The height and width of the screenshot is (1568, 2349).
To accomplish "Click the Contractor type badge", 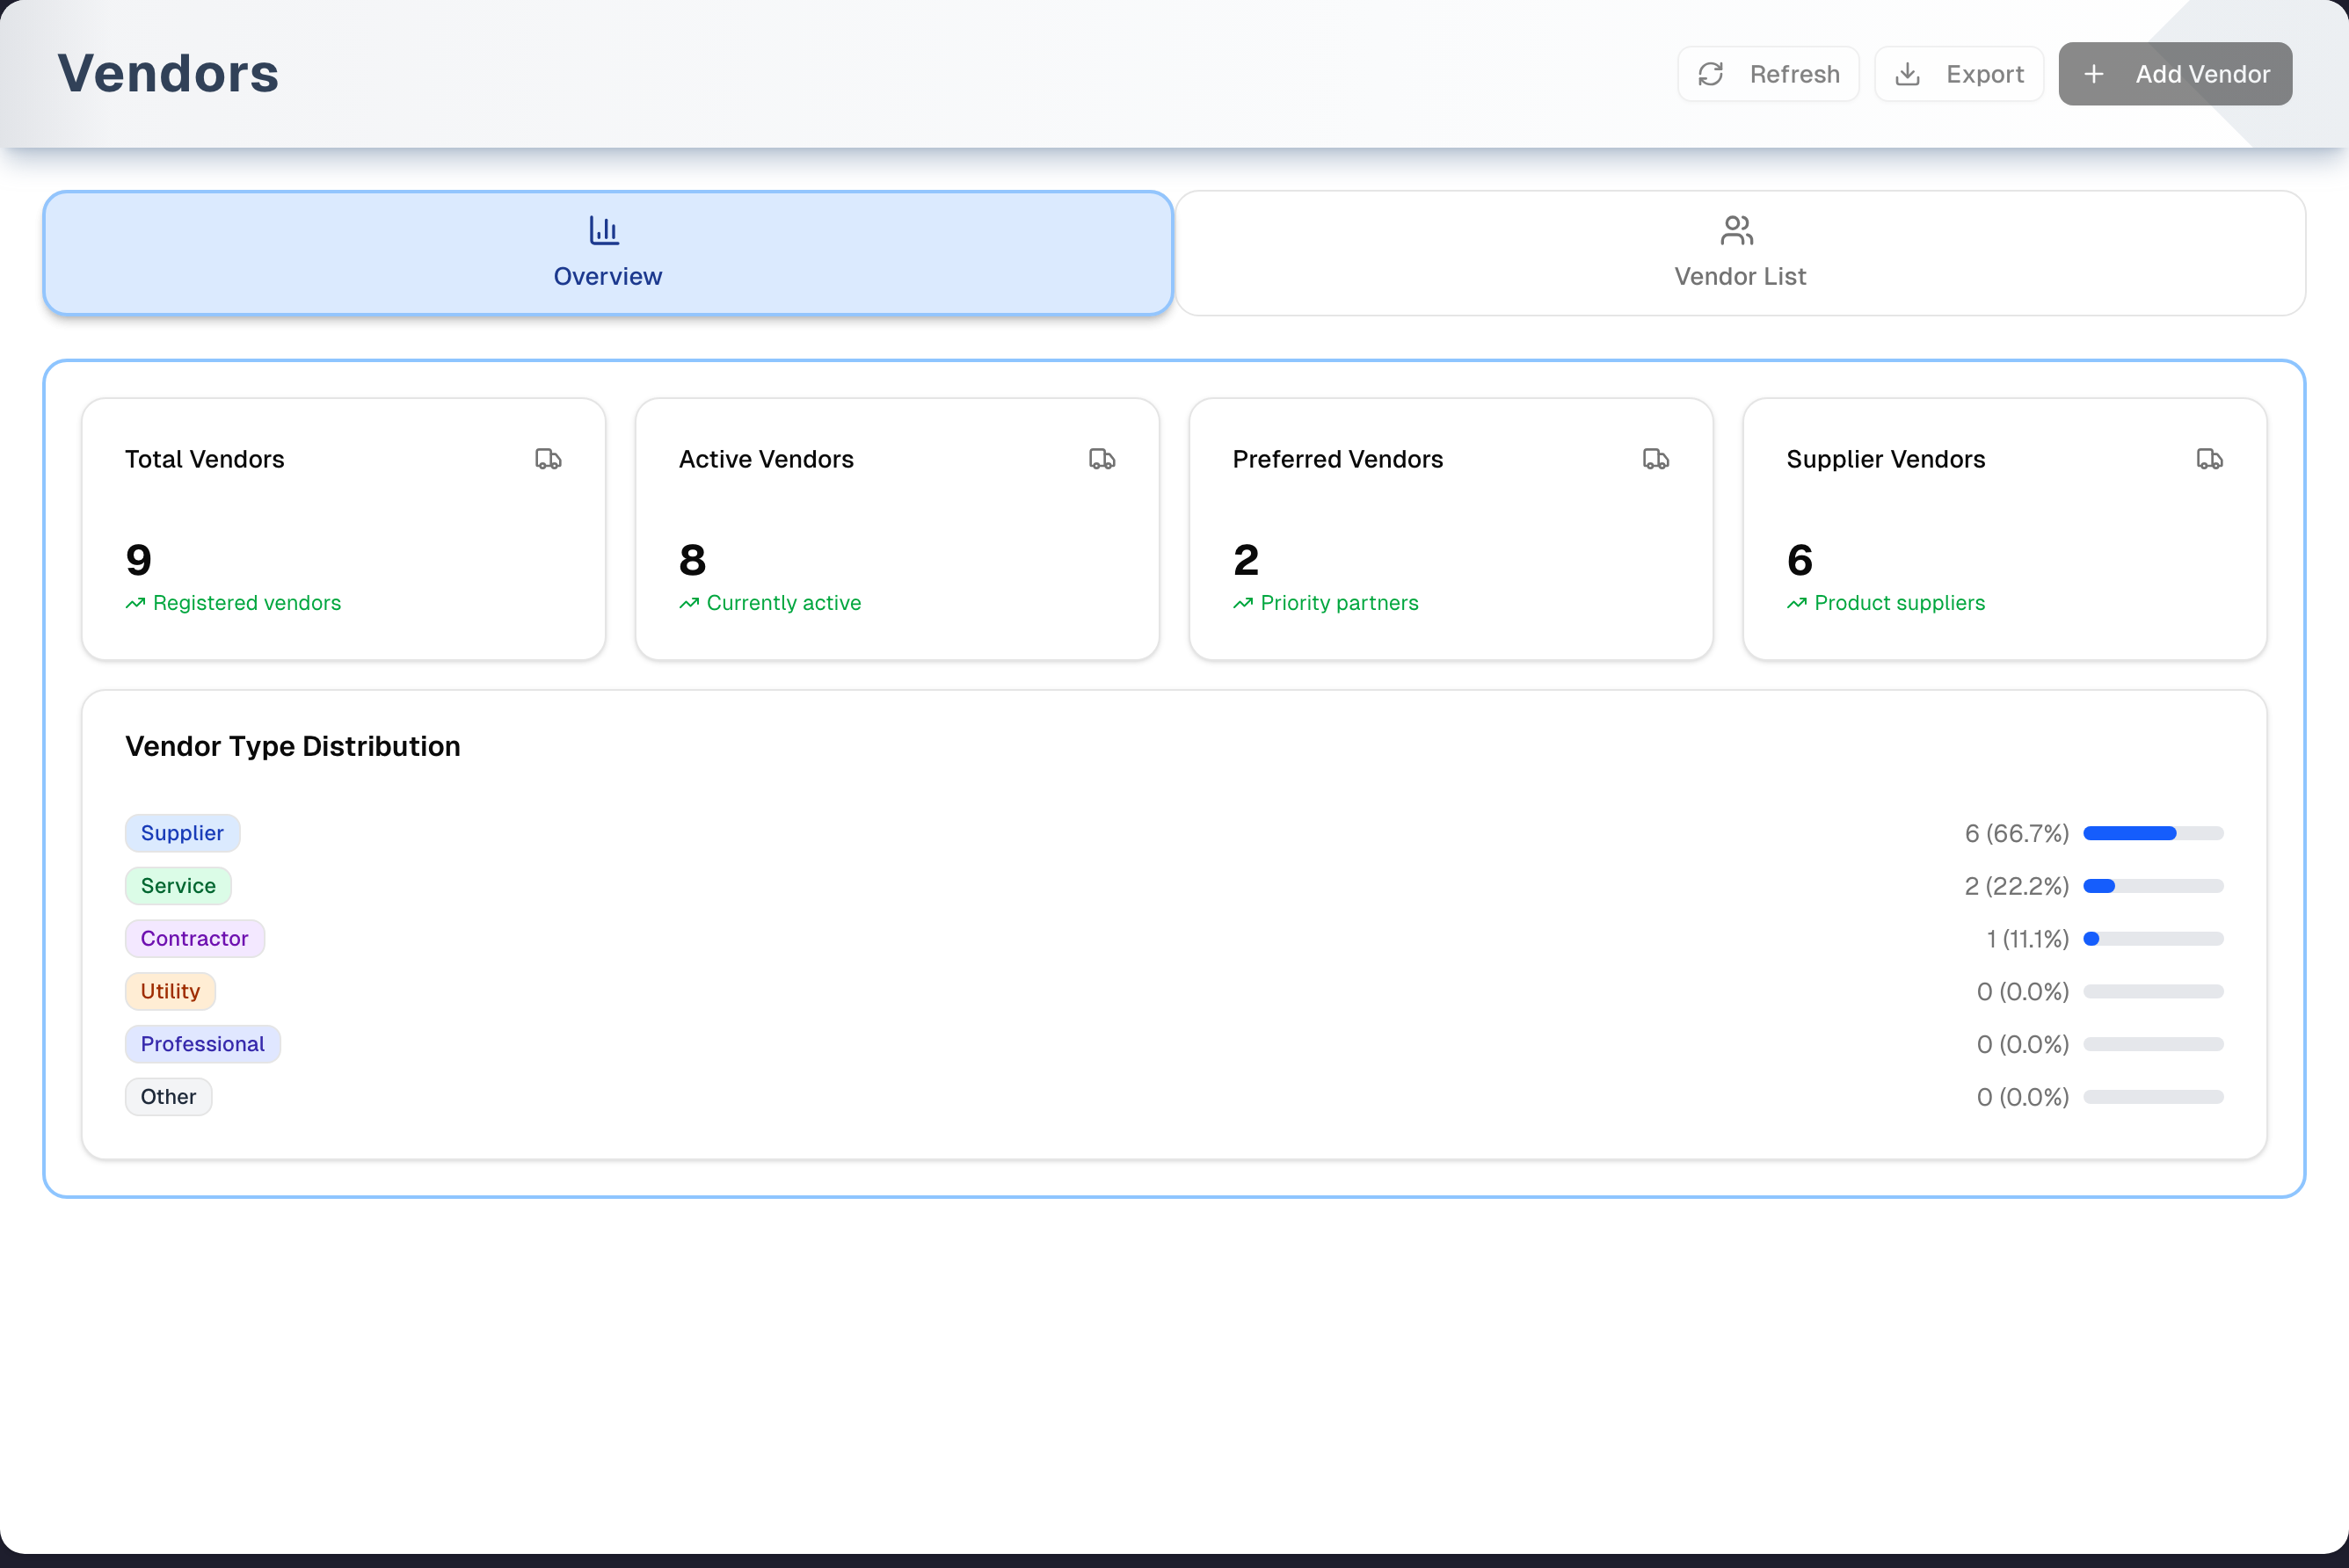I will point(194,939).
